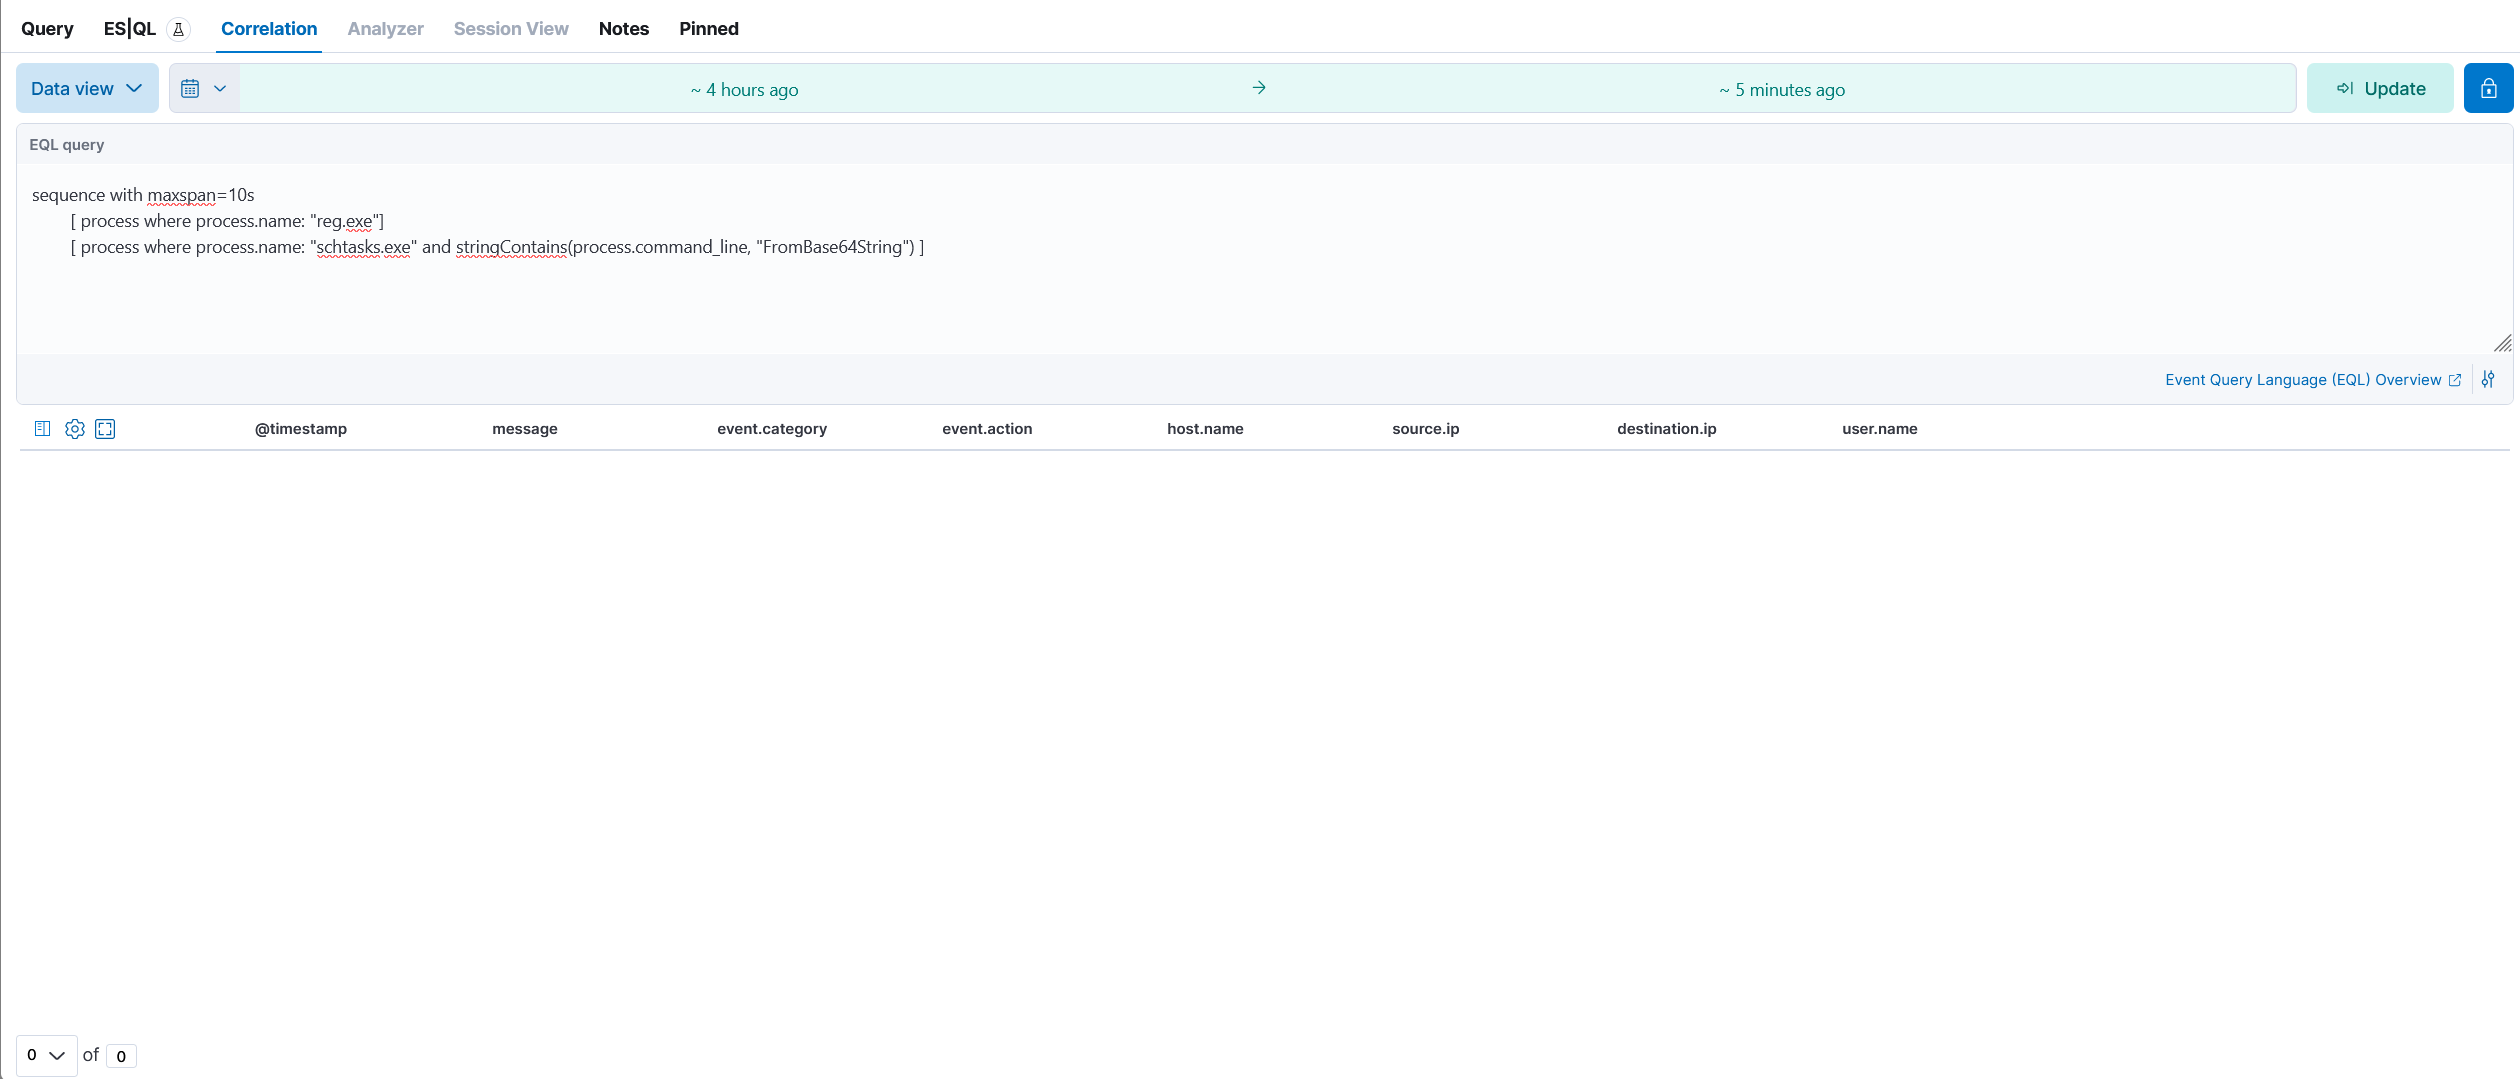Click the ES|QL beaker badge icon

point(178,29)
